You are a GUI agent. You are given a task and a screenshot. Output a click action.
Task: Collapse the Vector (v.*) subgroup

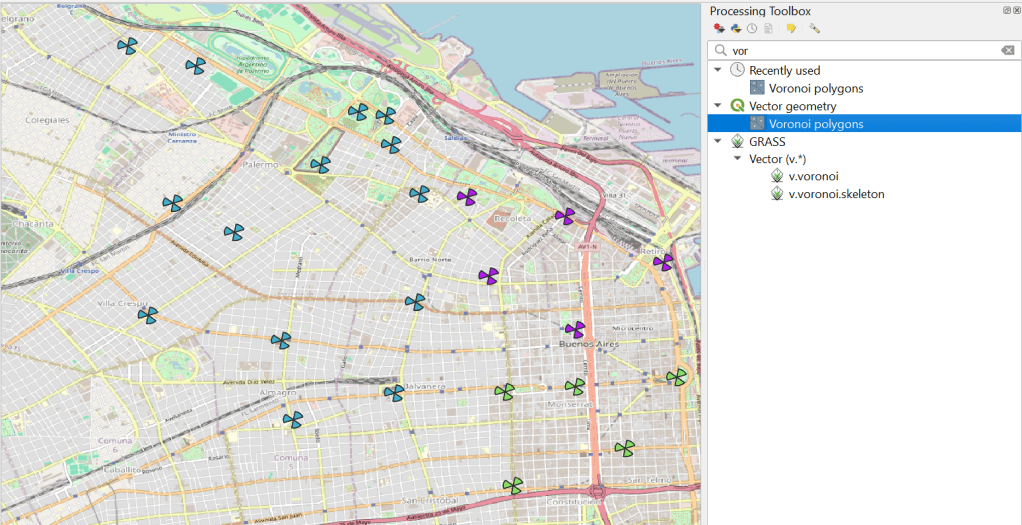coord(738,159)
